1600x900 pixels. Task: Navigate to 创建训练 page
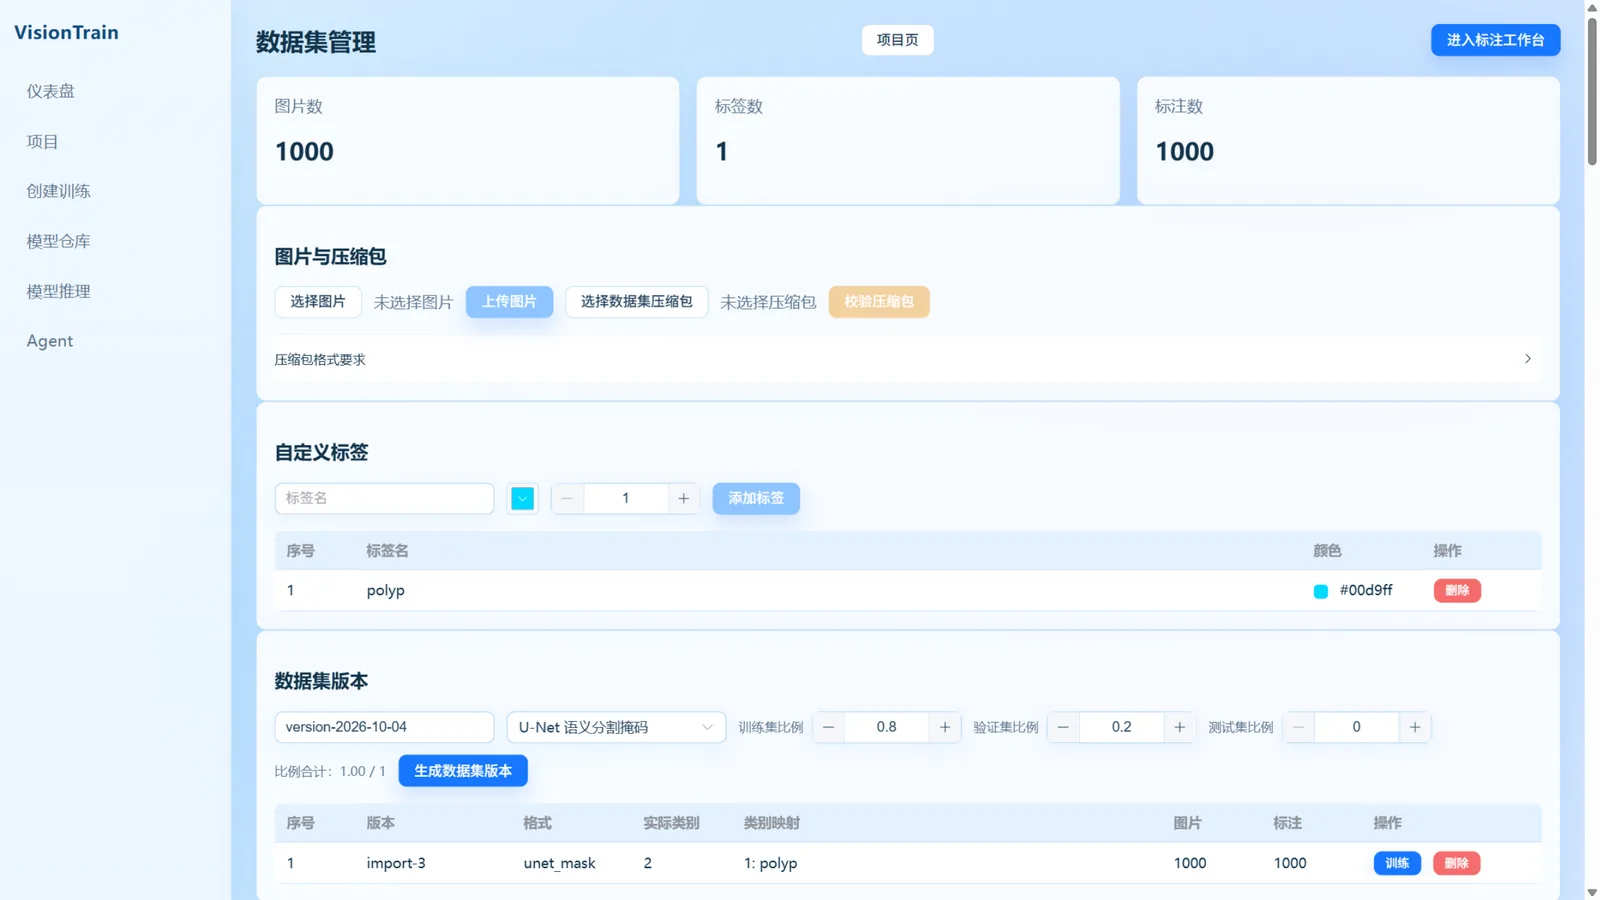pyautogui.click(x=58, y=191)
